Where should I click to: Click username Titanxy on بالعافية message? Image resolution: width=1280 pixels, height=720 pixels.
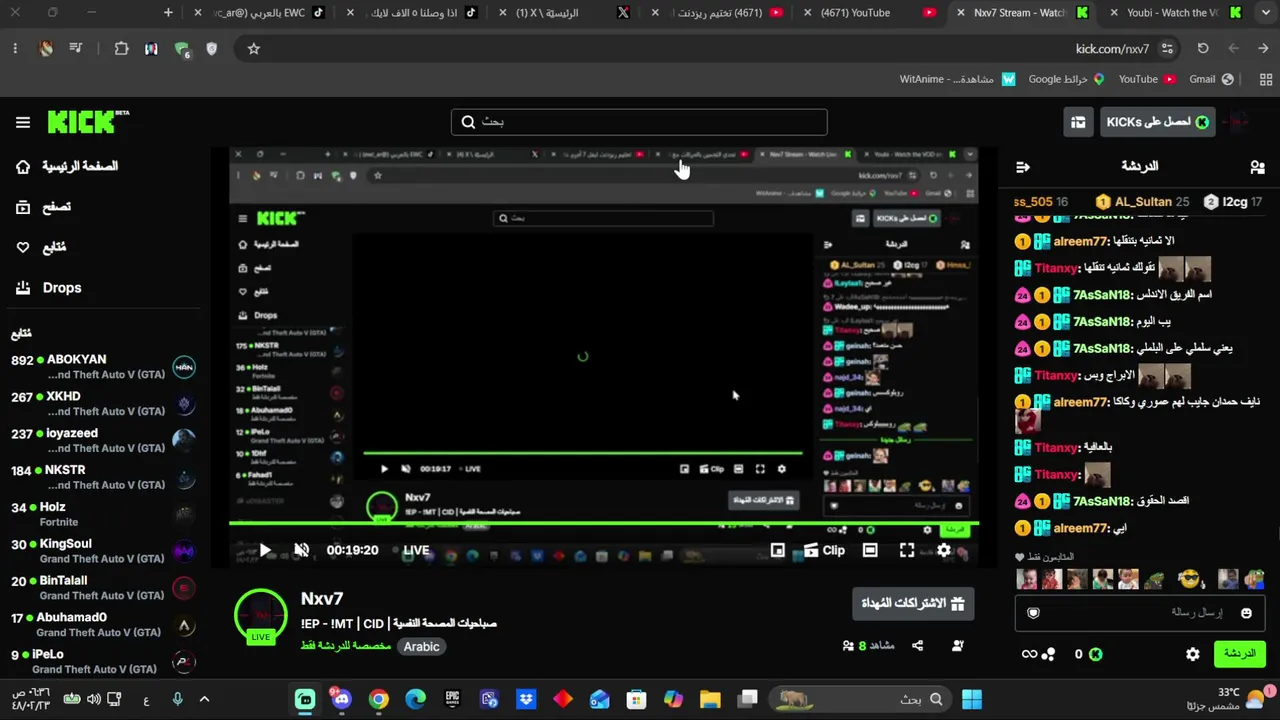click(1056, 448)
